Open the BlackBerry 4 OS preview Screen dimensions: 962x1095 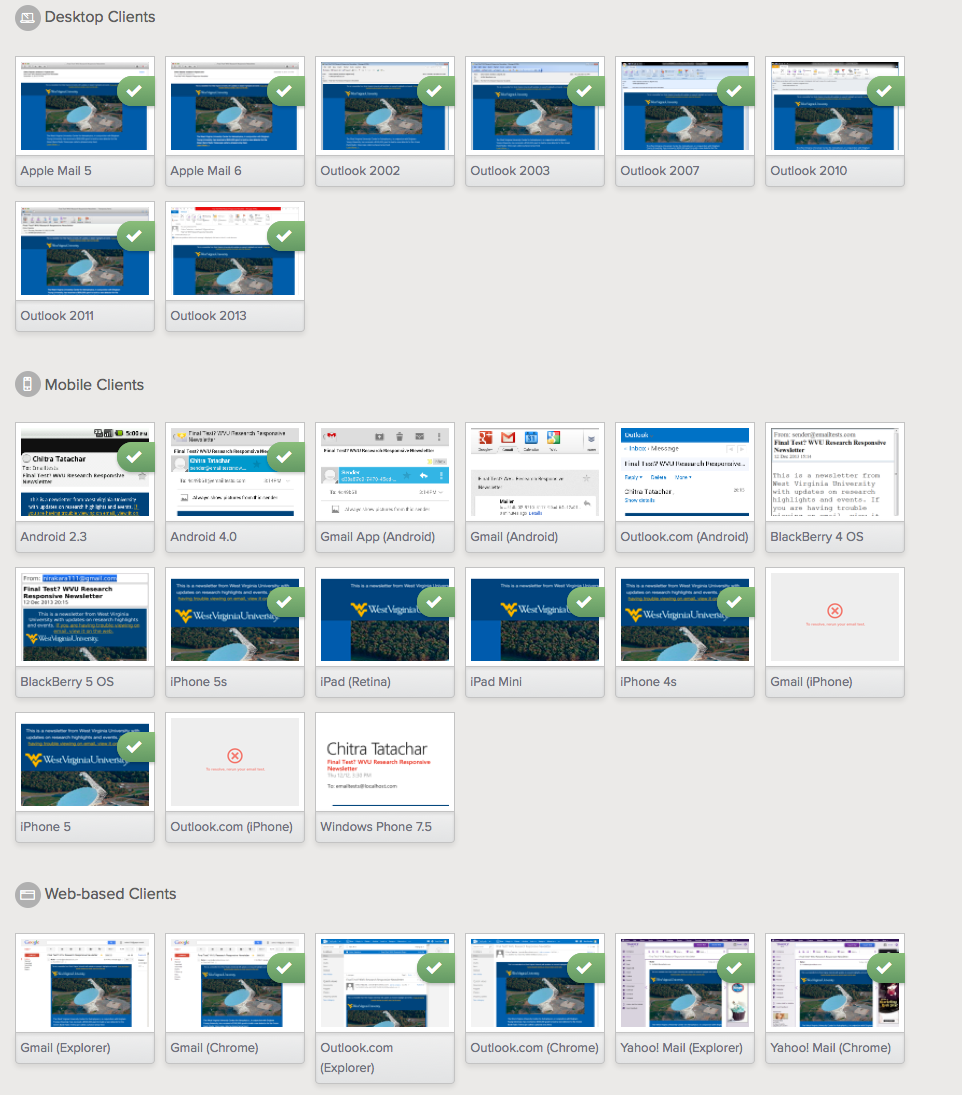pos(835,471)
